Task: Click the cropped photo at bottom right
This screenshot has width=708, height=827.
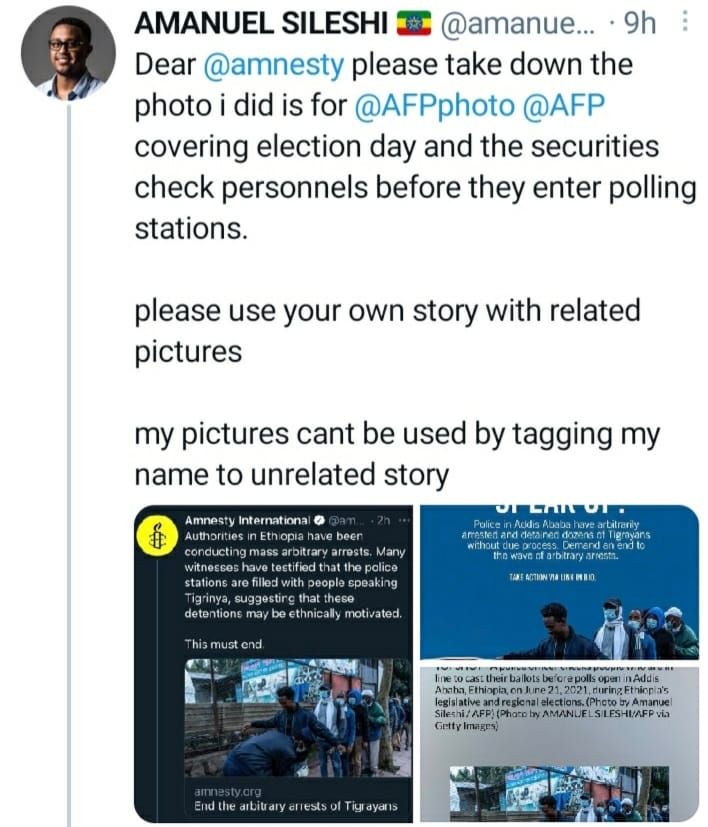Action: (x=559, y=792)
